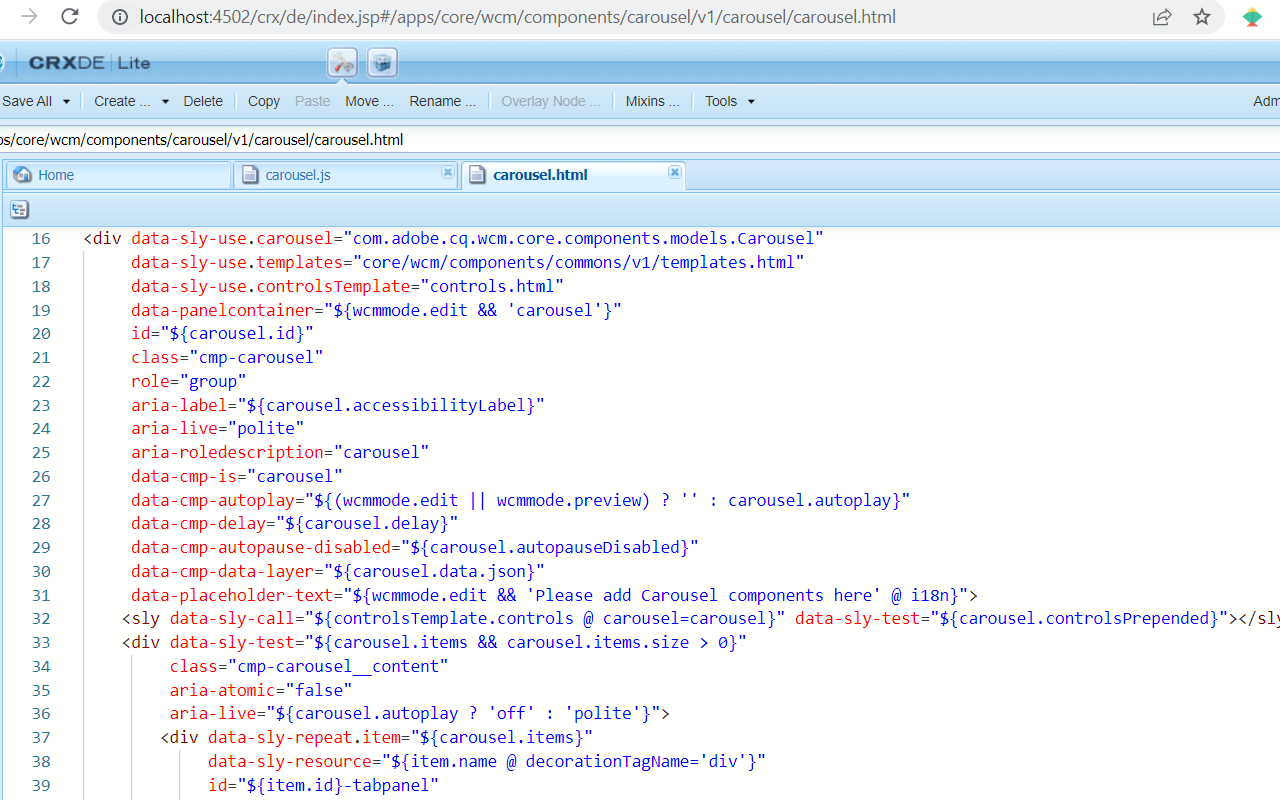Click the Delete button

coord(203,101)
